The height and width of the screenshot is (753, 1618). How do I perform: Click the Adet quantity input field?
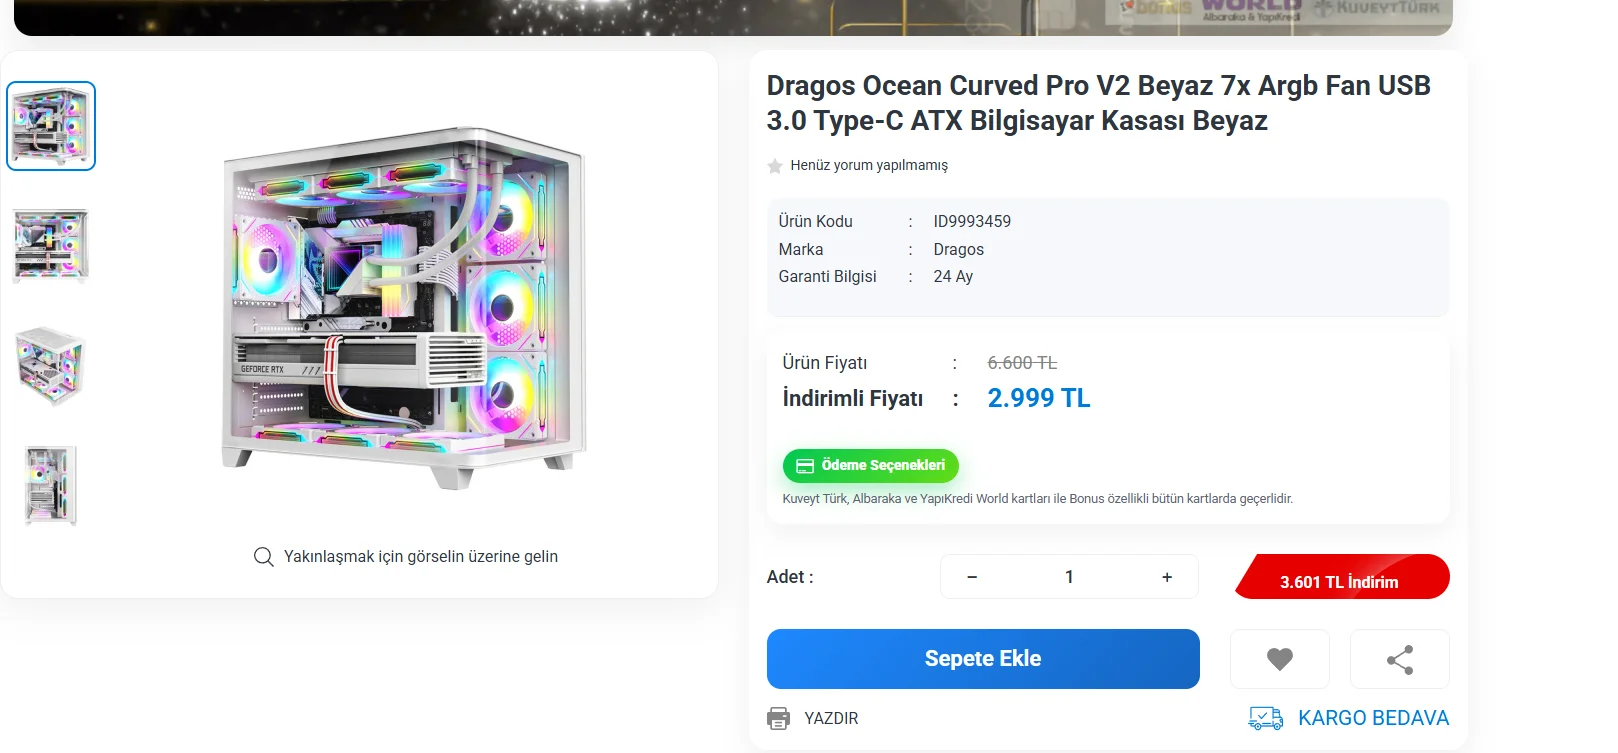1069,577
